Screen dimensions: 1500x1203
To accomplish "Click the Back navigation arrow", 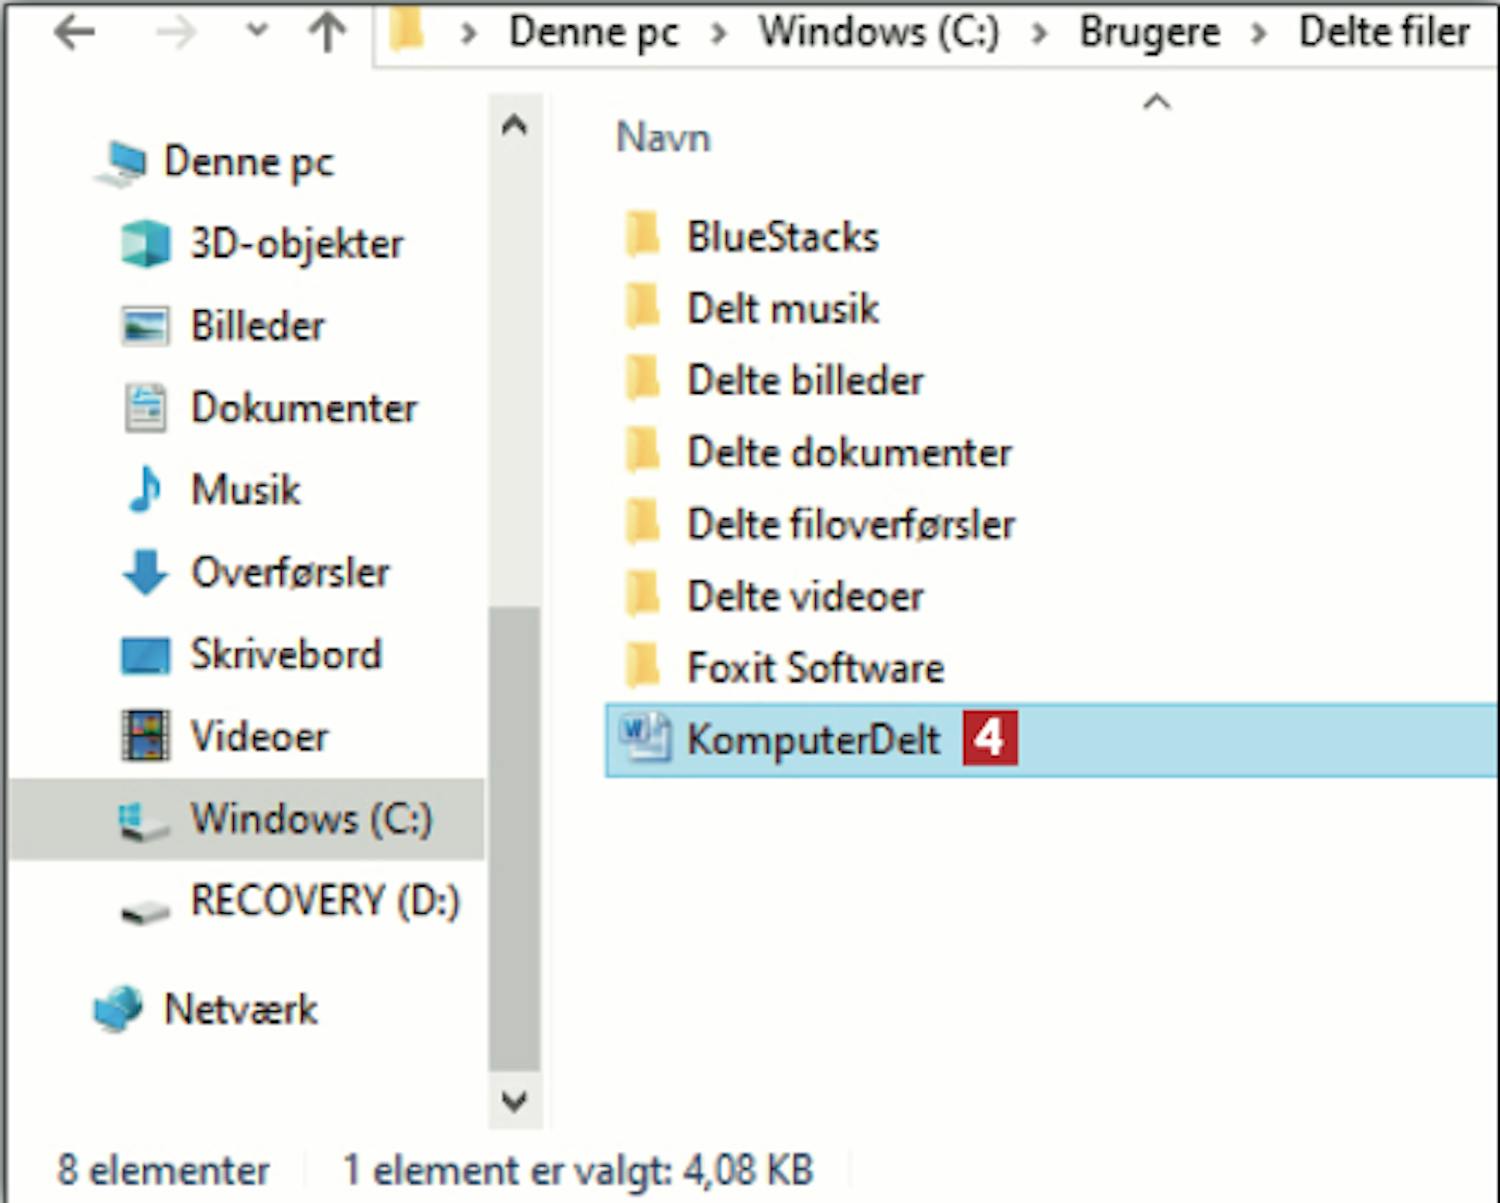I will [x=75, y=33].
